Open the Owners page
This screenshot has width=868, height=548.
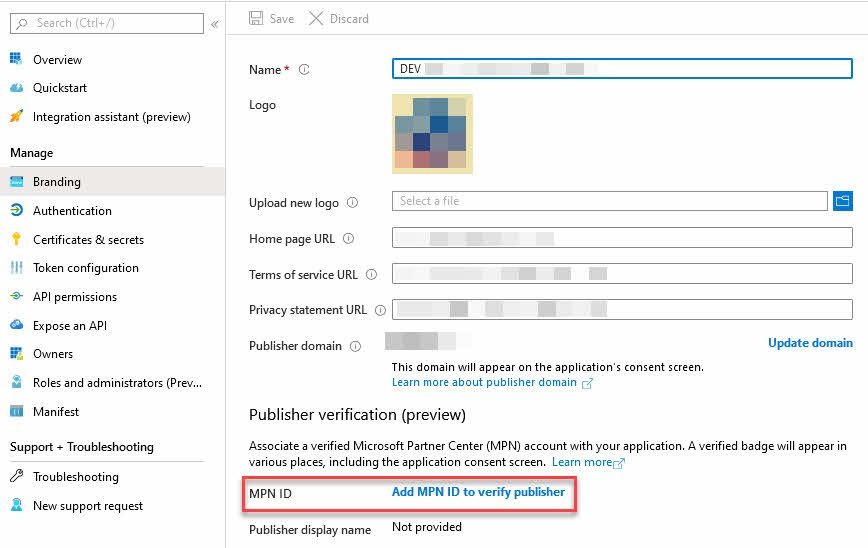53,354
